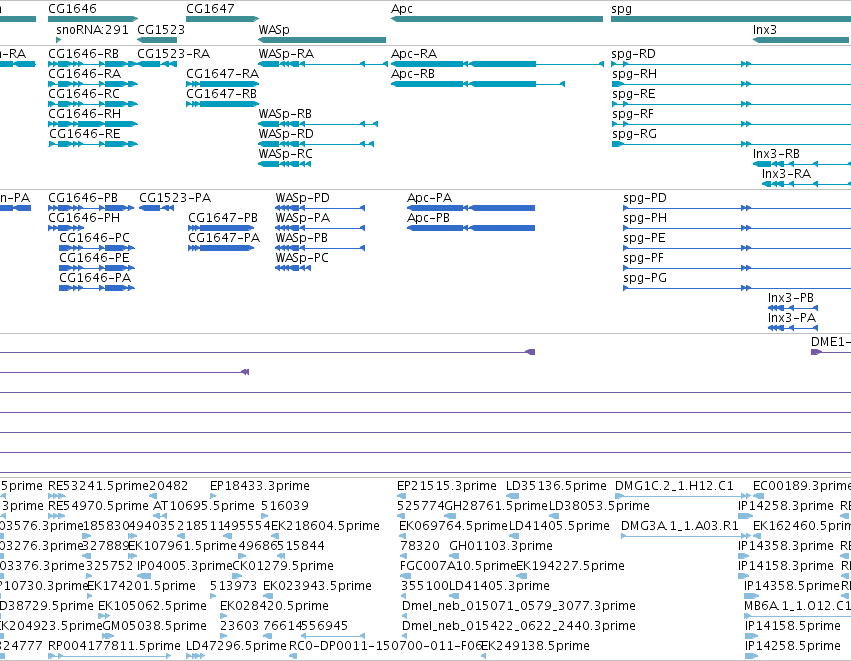Select protein spg-PG
Screen dimensions: 851x661
(737, 288)
